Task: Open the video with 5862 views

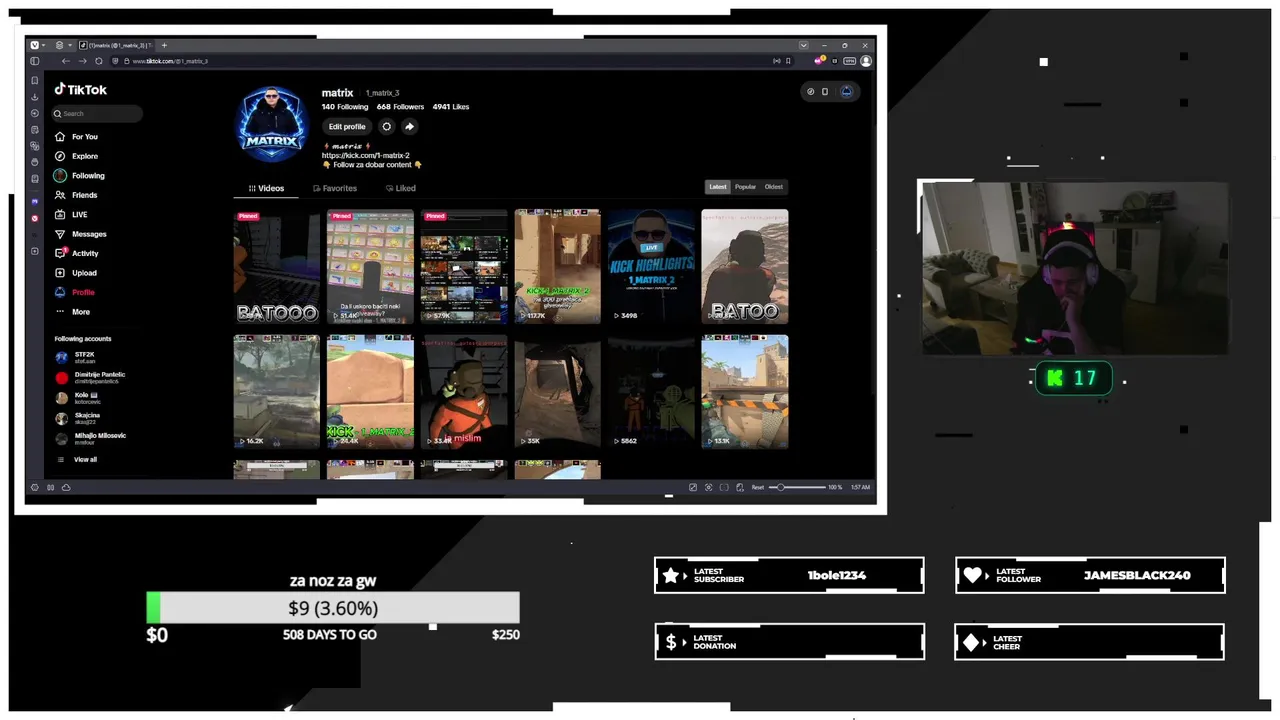Action: pos(651,391)
